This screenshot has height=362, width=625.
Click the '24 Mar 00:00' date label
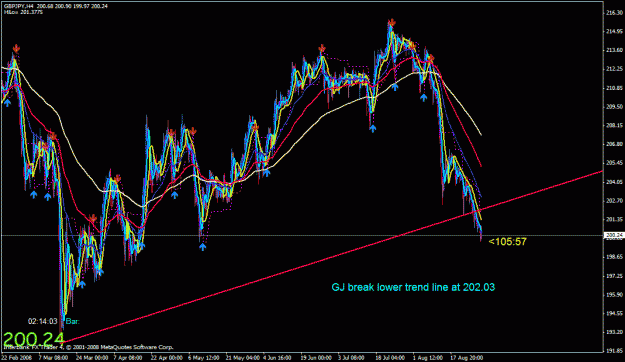pyautogui.click(x=92, y=358)
